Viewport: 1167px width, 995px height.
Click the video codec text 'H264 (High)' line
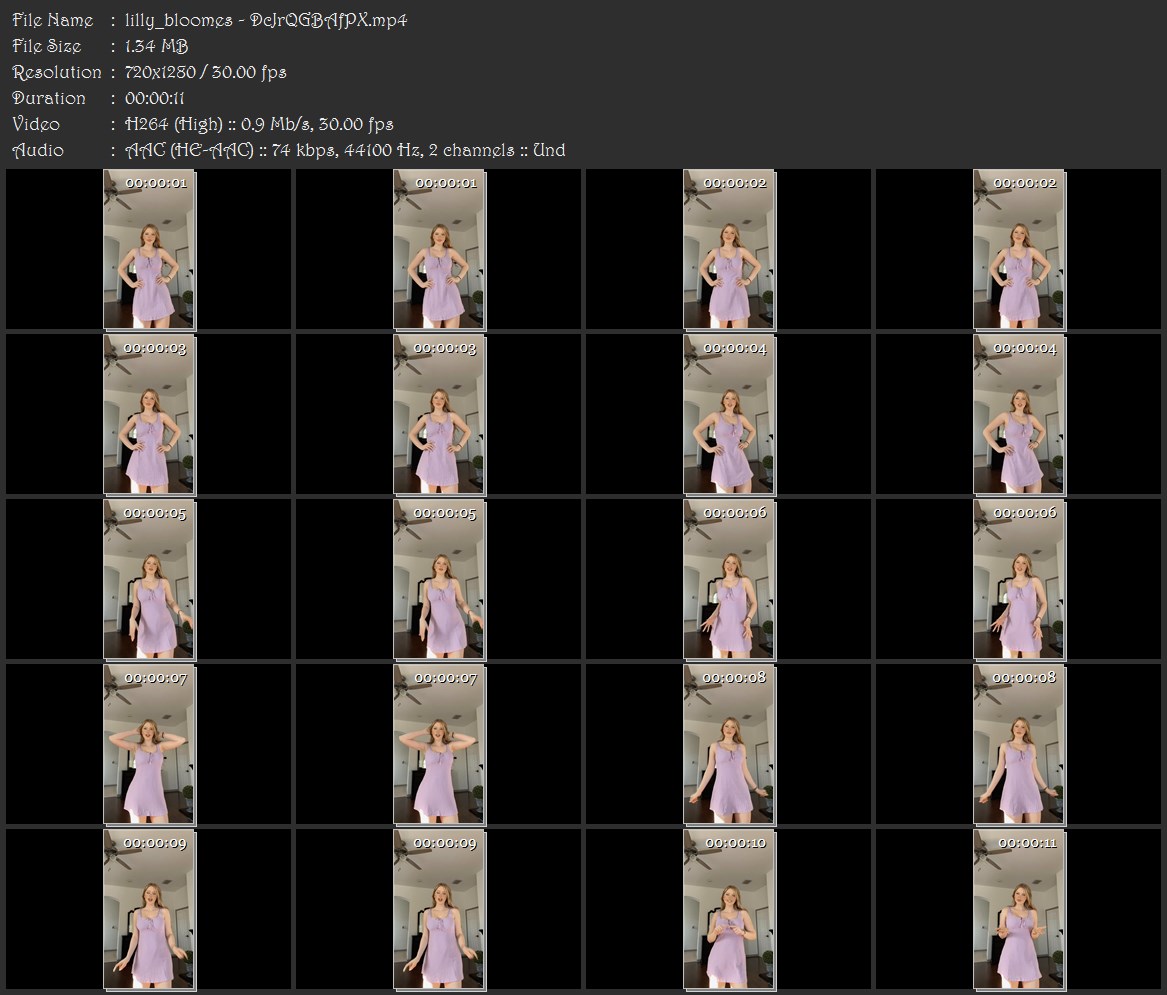[x=259, y=124]
